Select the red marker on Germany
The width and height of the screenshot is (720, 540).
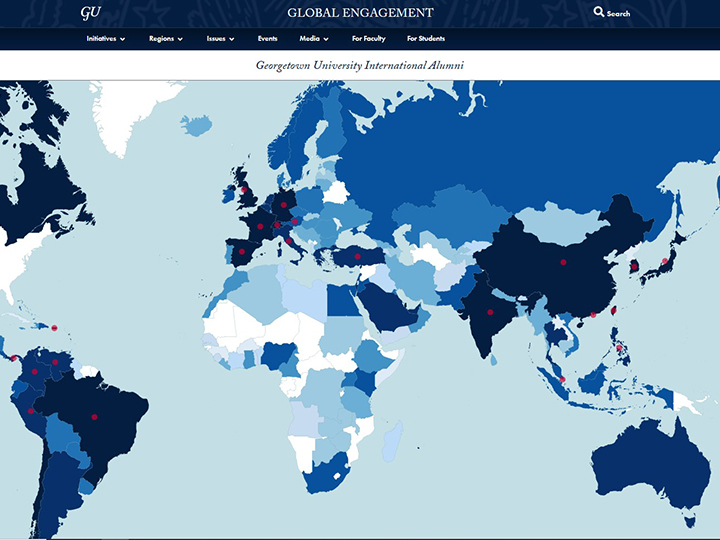284,205
